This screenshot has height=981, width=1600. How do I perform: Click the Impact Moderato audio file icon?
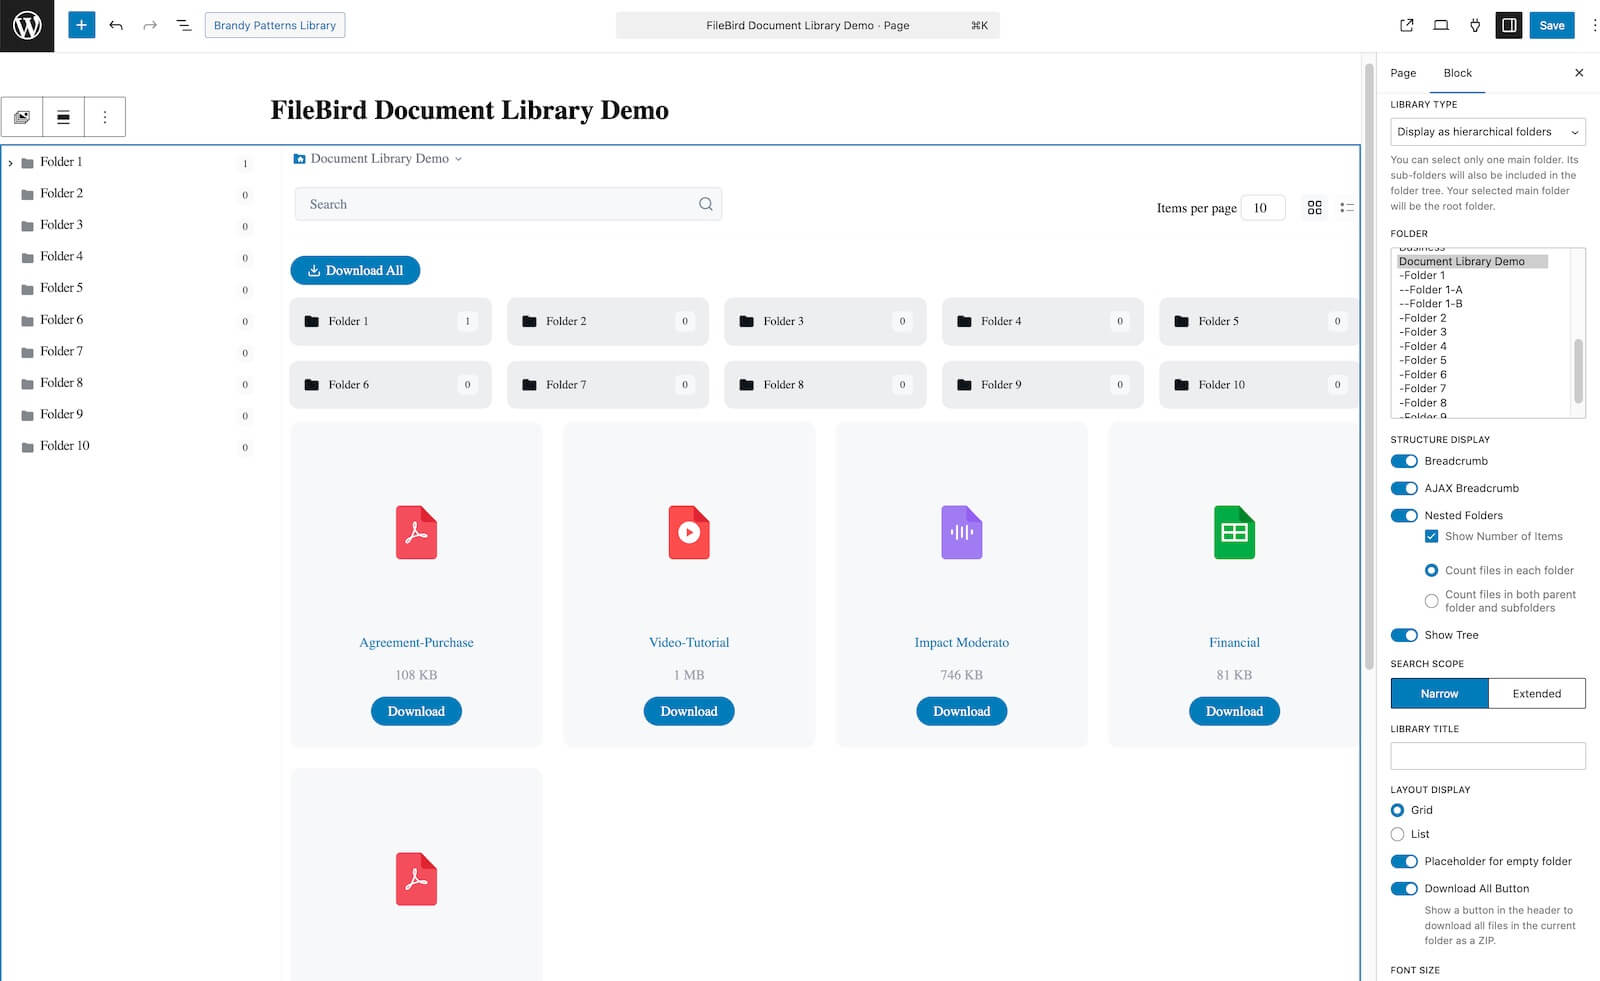tap(962, 532)
